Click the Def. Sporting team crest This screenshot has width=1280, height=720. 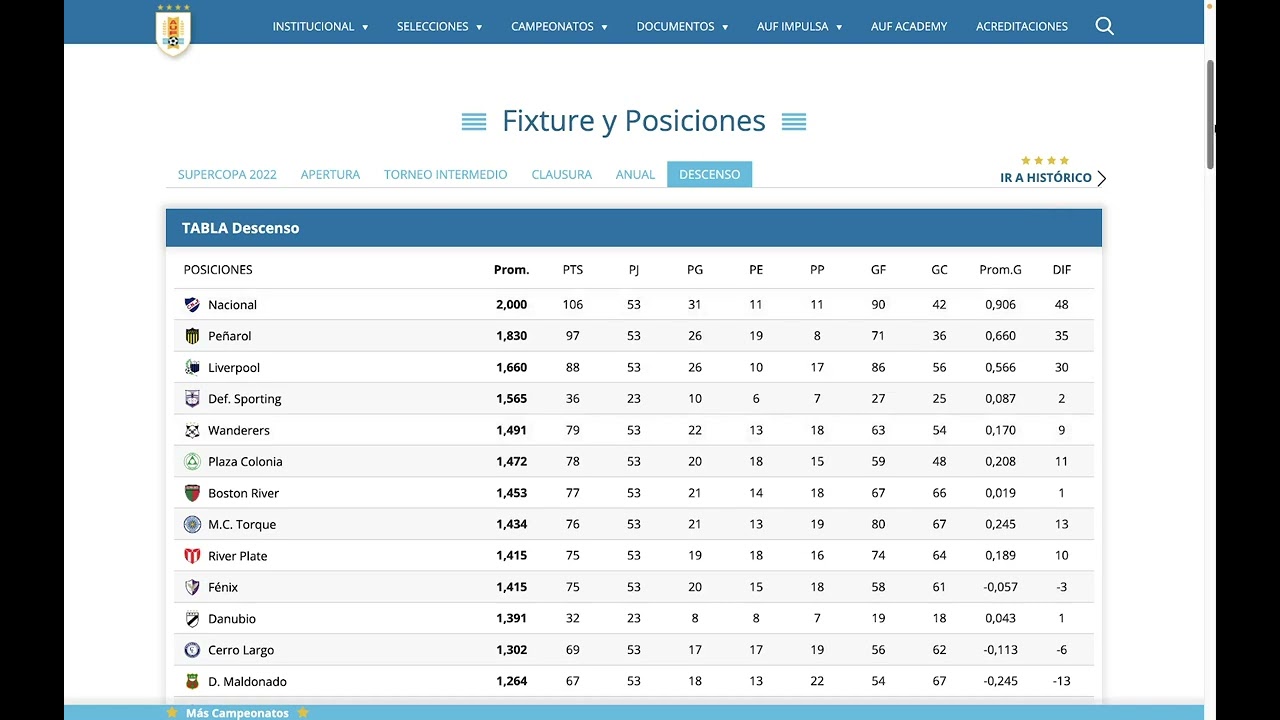(192, 399)
